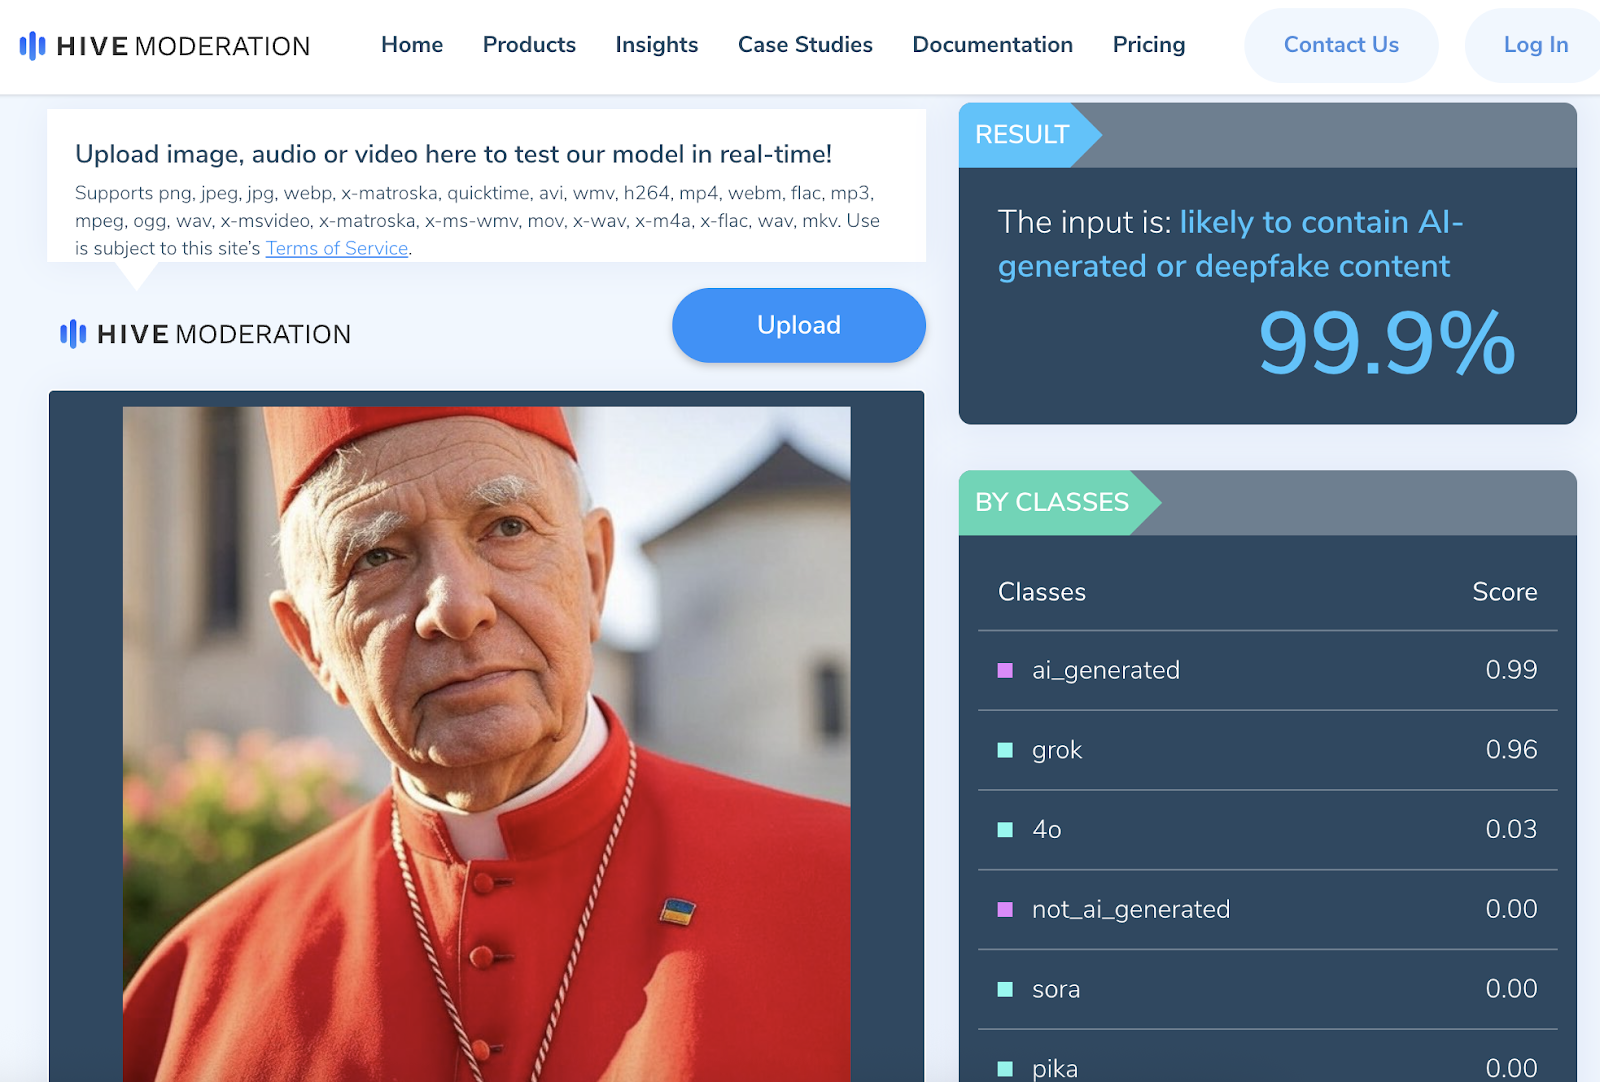Screen dimensions: 1600x1082
Task: Select the 4o class row label
Action: coord(1047,830)
